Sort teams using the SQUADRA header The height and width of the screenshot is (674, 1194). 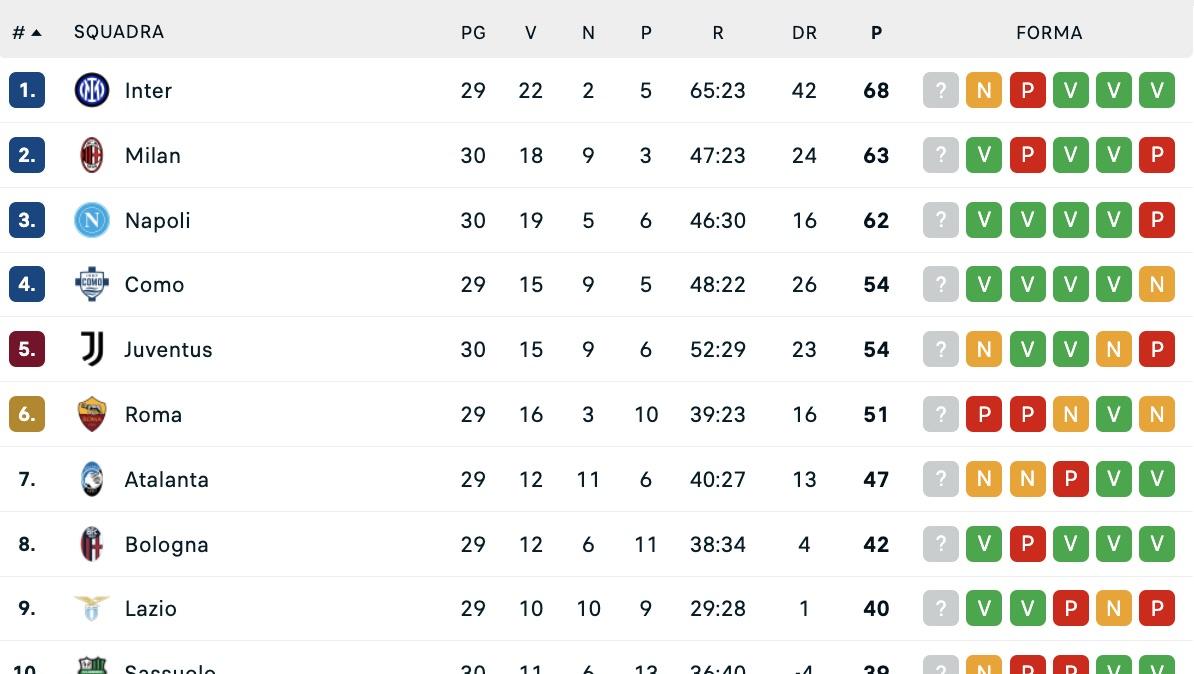tap(119, 32)
